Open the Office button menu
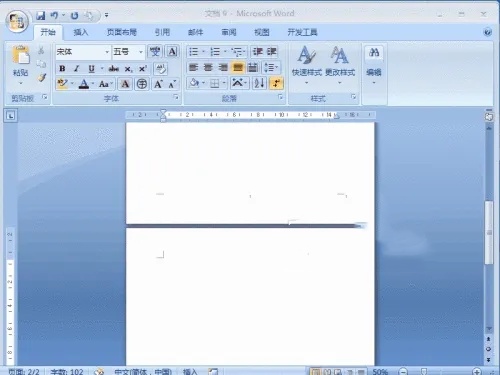500x375 pixels. click(17, 21)
